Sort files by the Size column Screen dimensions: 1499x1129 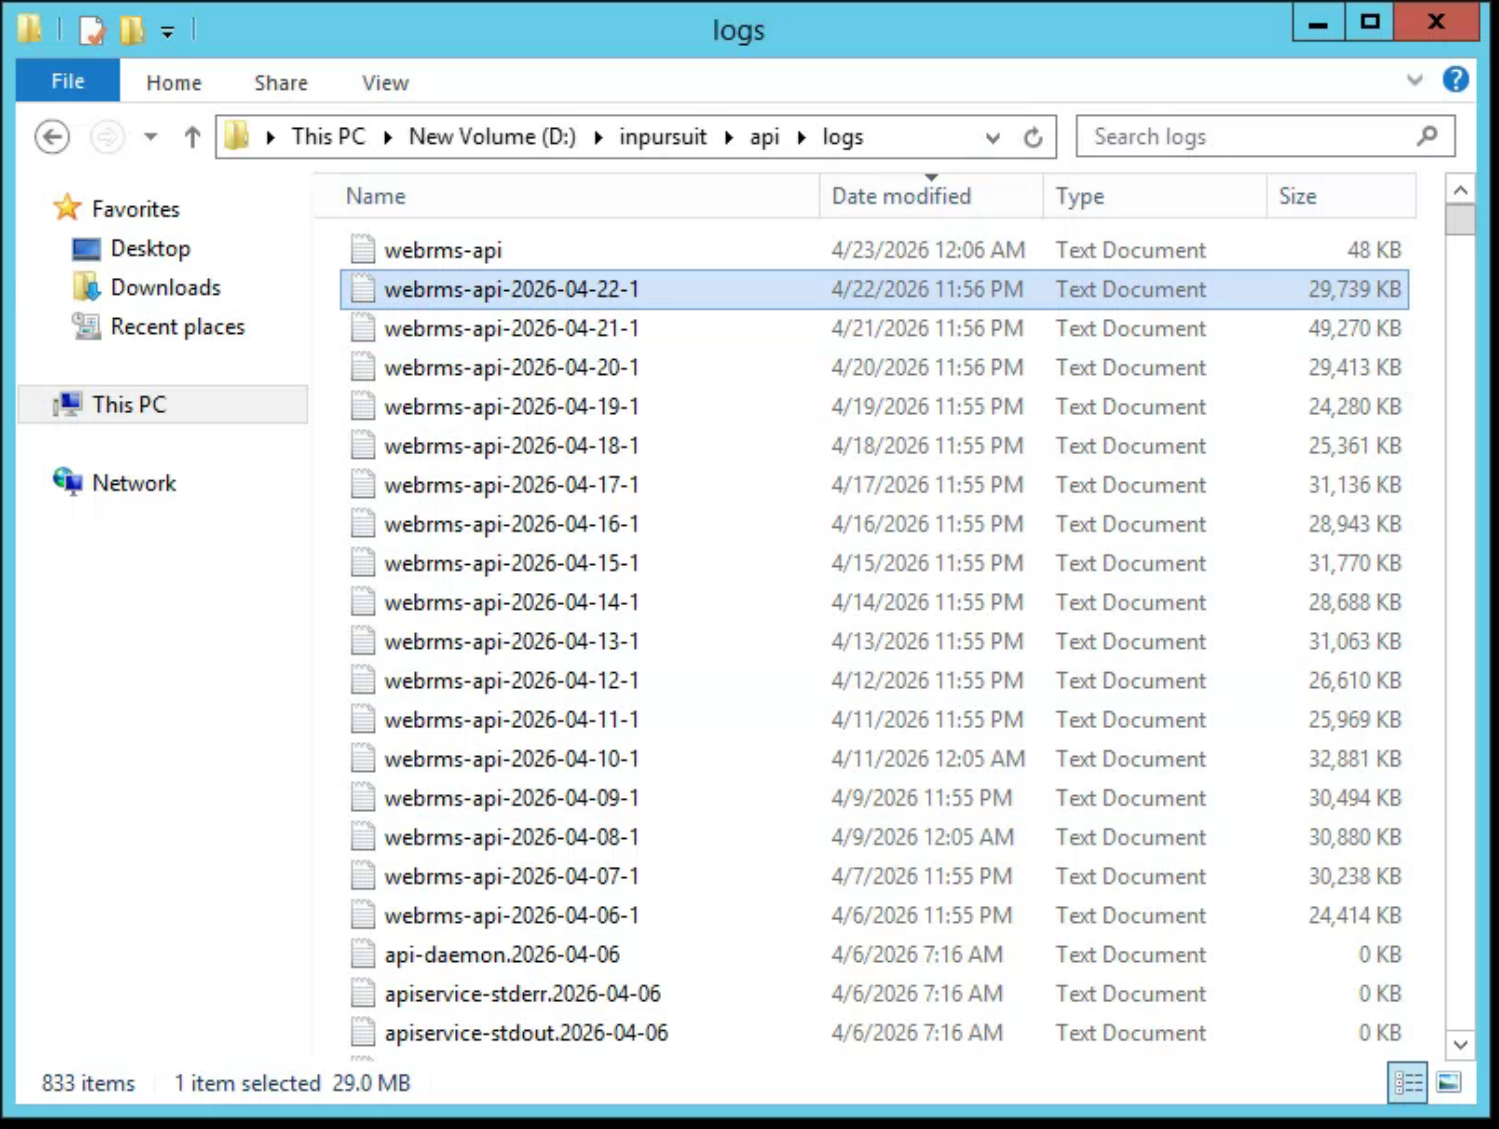tap(1298, 196)
